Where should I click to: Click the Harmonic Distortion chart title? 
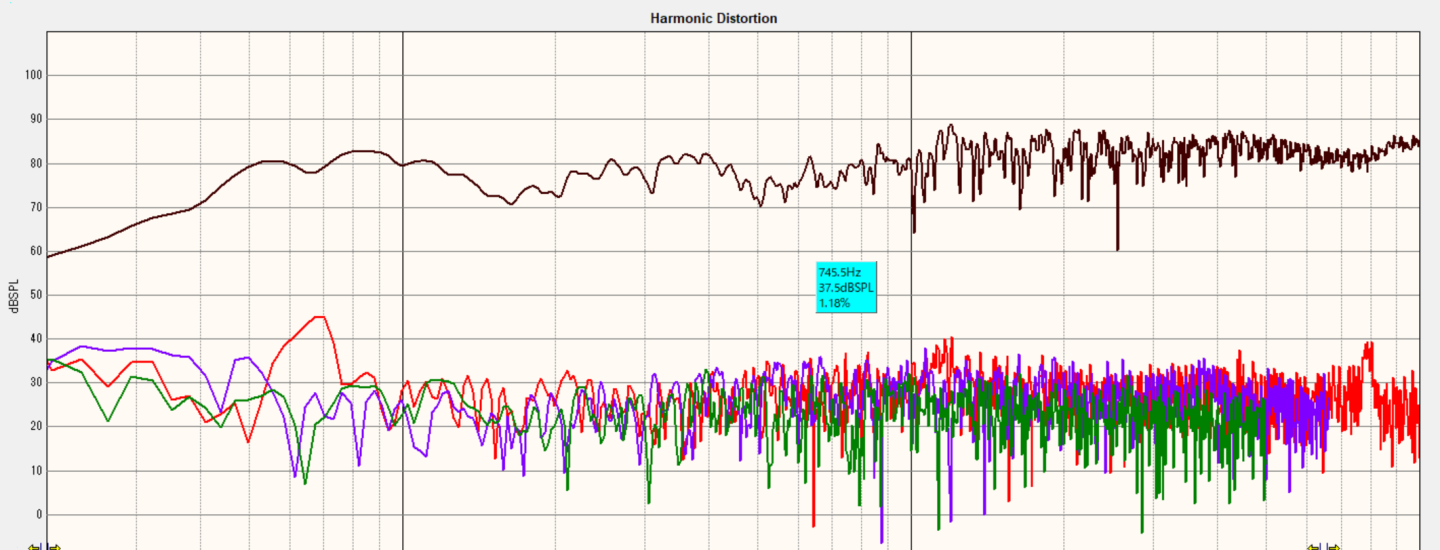pyautogui.click(x=713, y=18)
